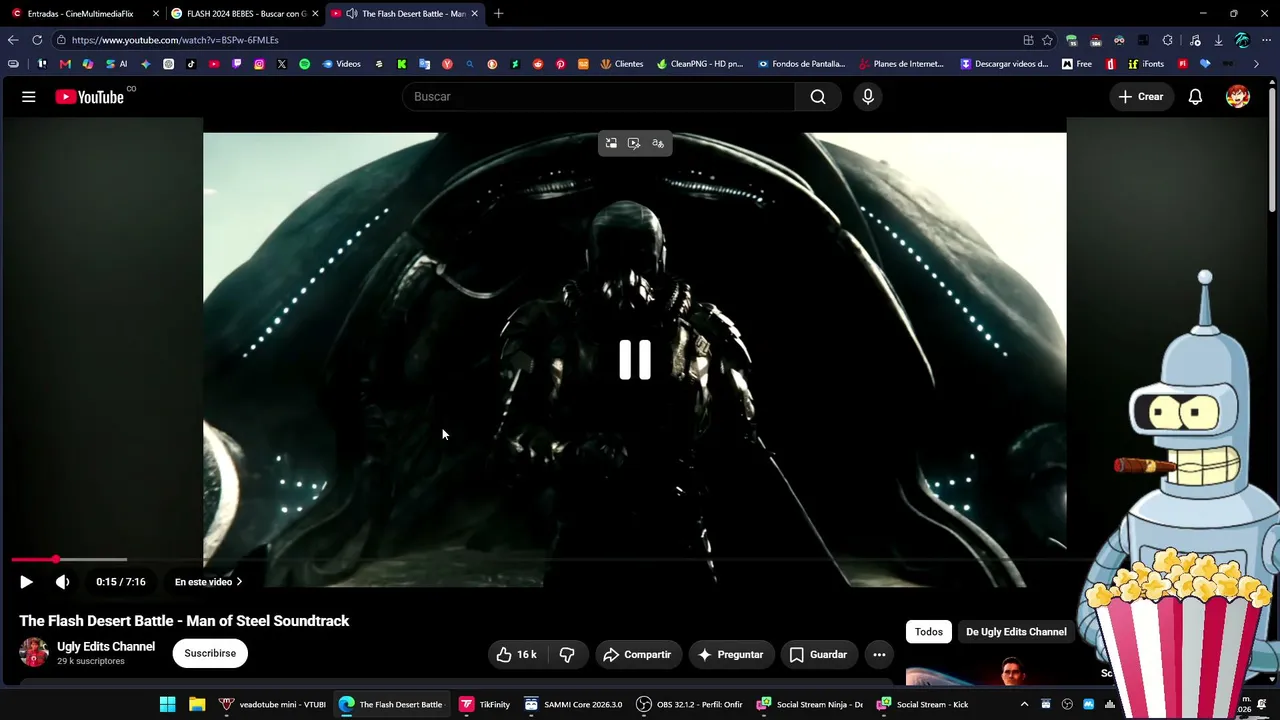Reload the page with refresh icon
This screenshot has width=1280, height=720.
coord(37,40)
